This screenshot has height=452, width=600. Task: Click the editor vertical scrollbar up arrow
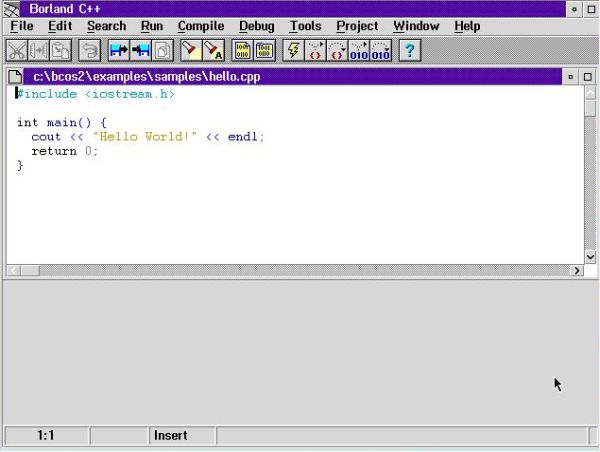(590, 92)
